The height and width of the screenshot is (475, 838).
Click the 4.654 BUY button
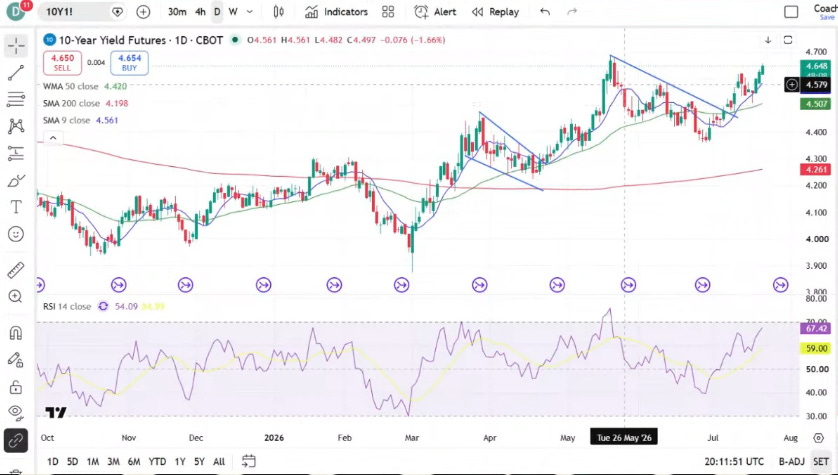130,63
